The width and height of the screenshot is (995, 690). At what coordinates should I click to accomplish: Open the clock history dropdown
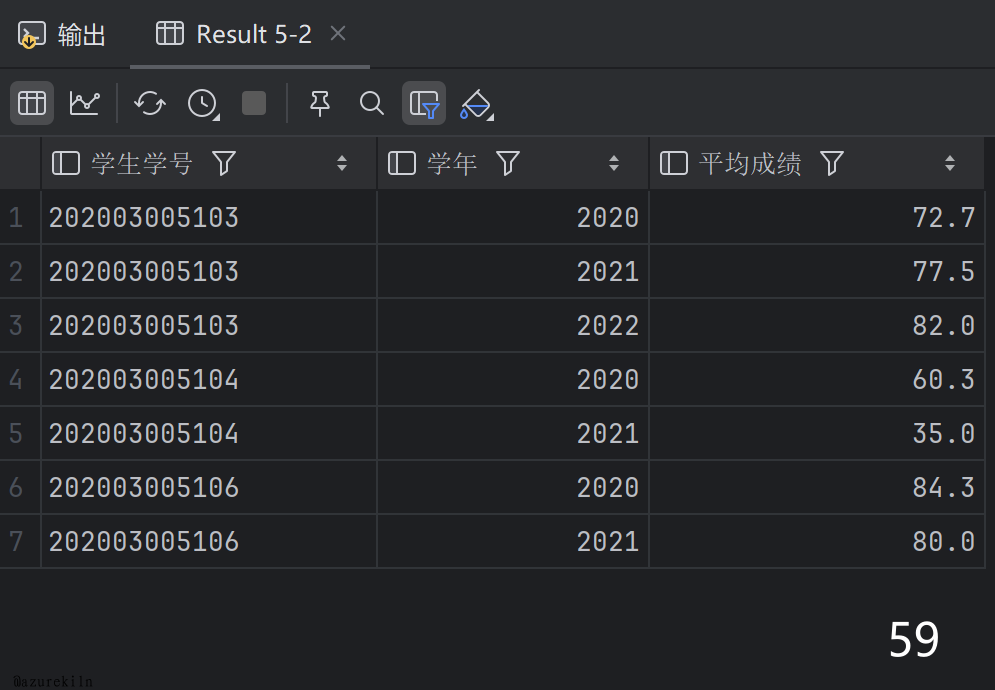click(203, 103)
